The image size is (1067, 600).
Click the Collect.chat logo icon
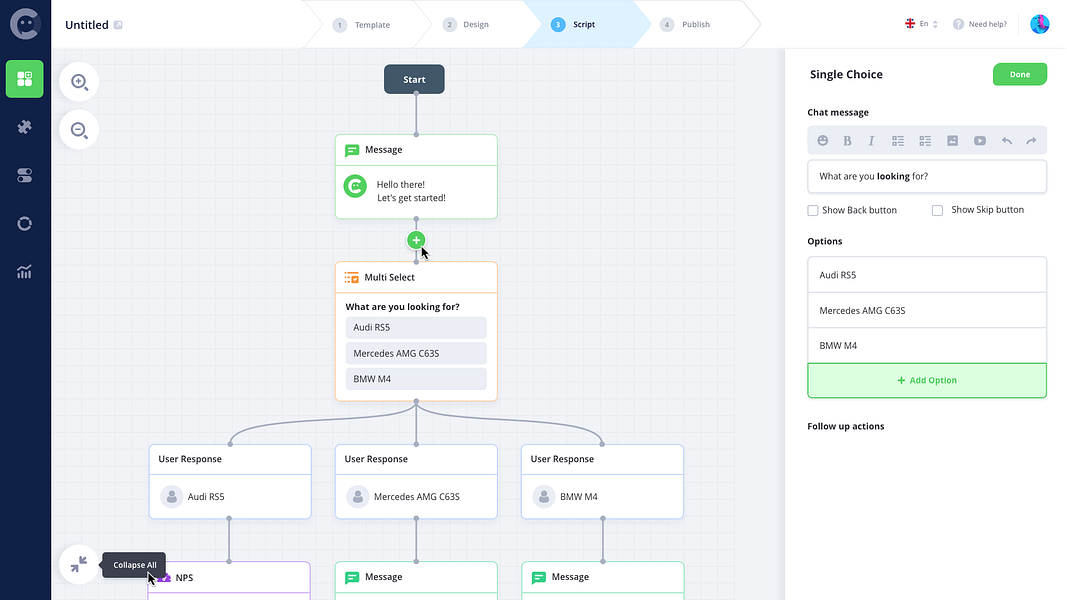pos(25,24)
